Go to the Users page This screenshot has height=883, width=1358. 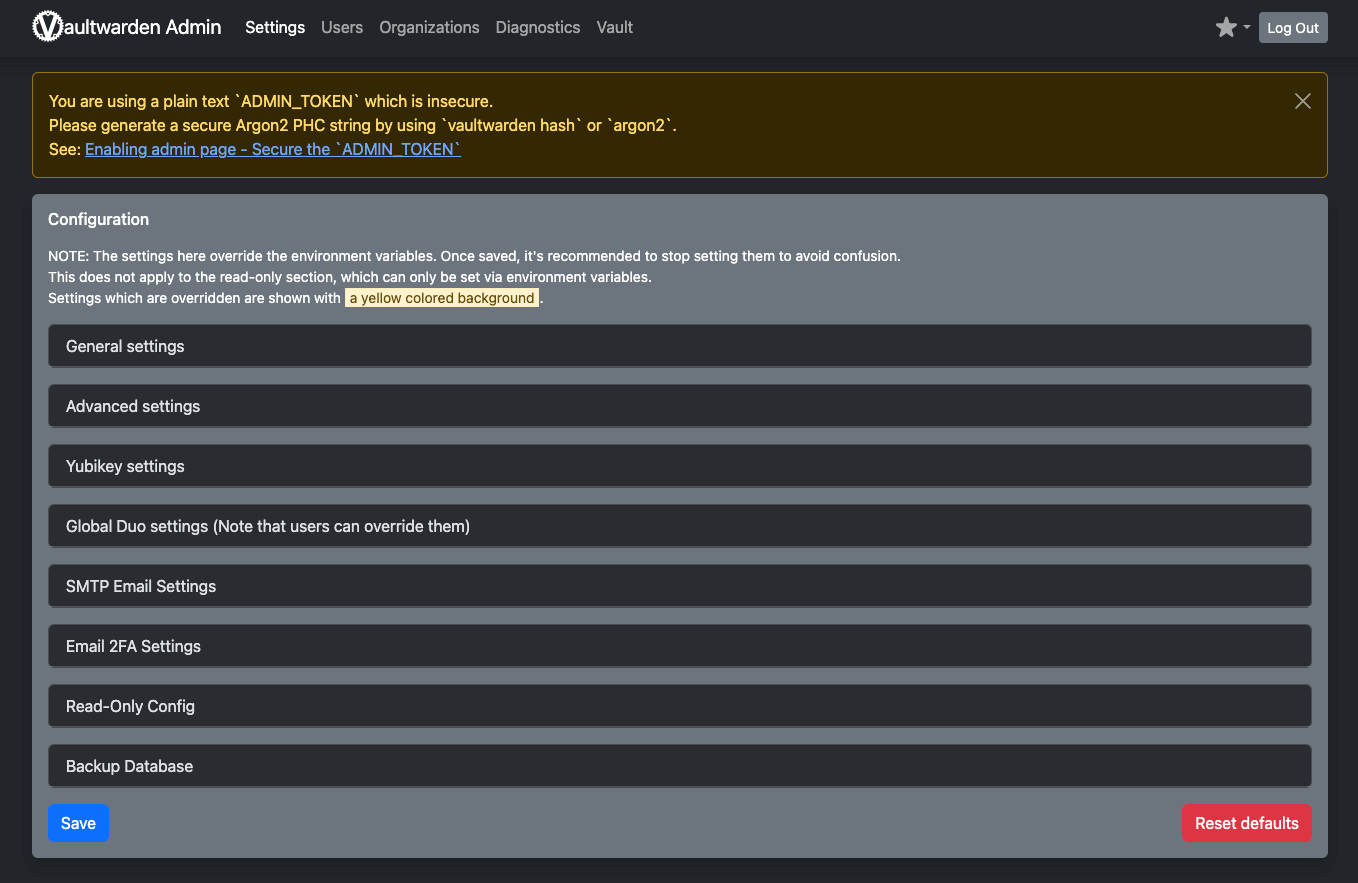click(342, 27)
